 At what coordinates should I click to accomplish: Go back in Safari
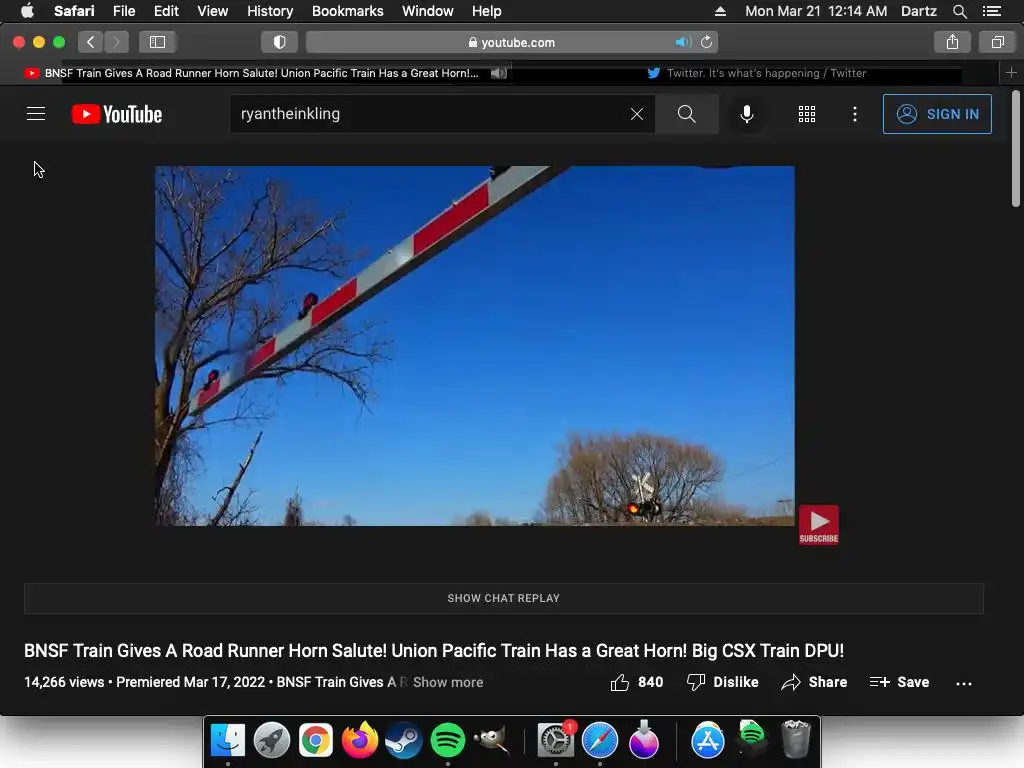(91, 42)
